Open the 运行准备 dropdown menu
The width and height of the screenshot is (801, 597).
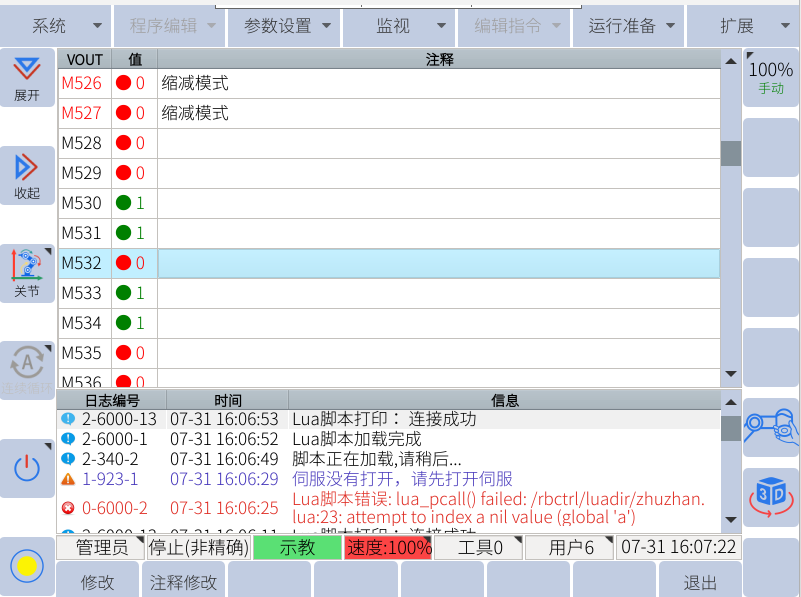pyautogui.click(x=630, y=26)
